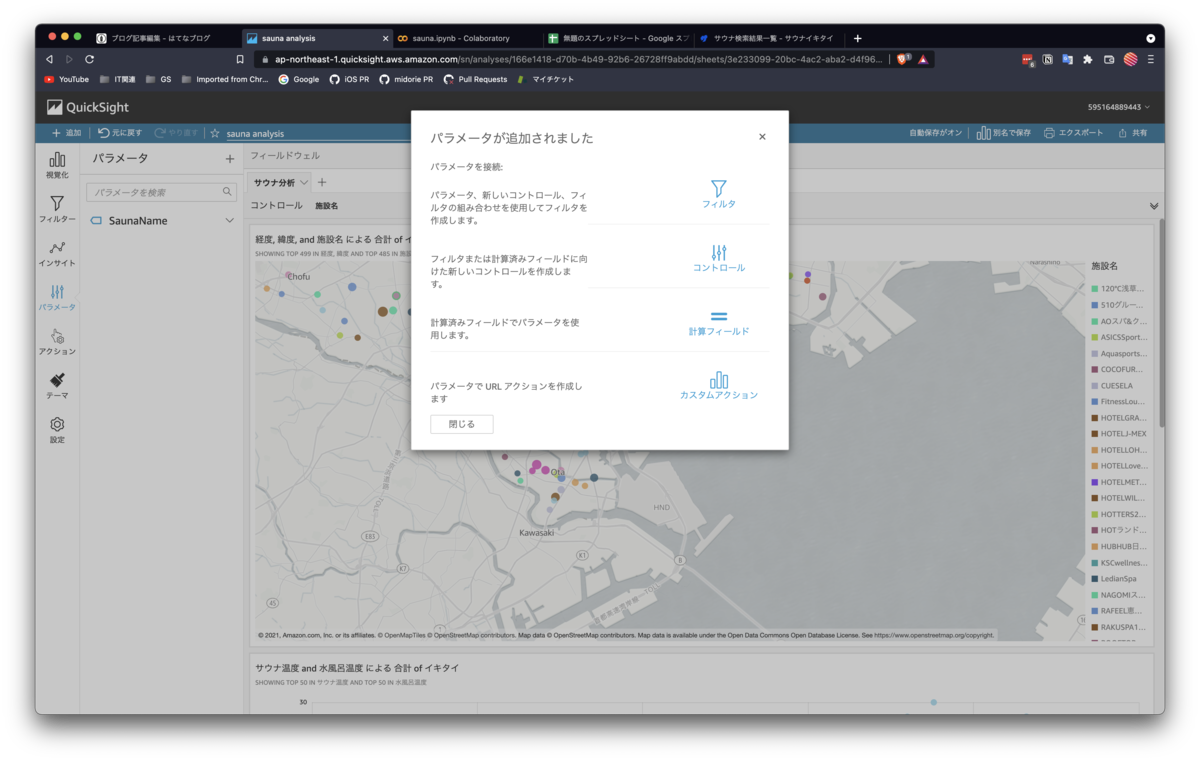Click the QuickSight logo
The width and height of the screenshot is (1200, 761).
coord(88,107)
